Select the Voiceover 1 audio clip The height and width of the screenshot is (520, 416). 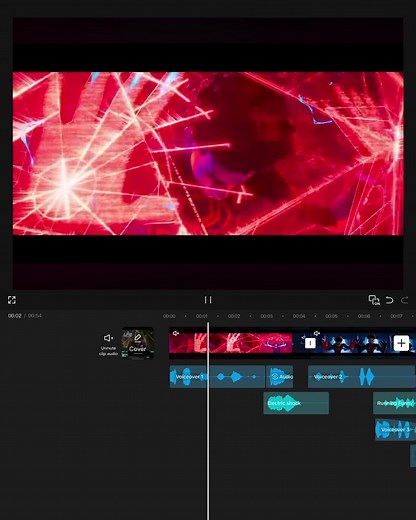coord(217,377)
